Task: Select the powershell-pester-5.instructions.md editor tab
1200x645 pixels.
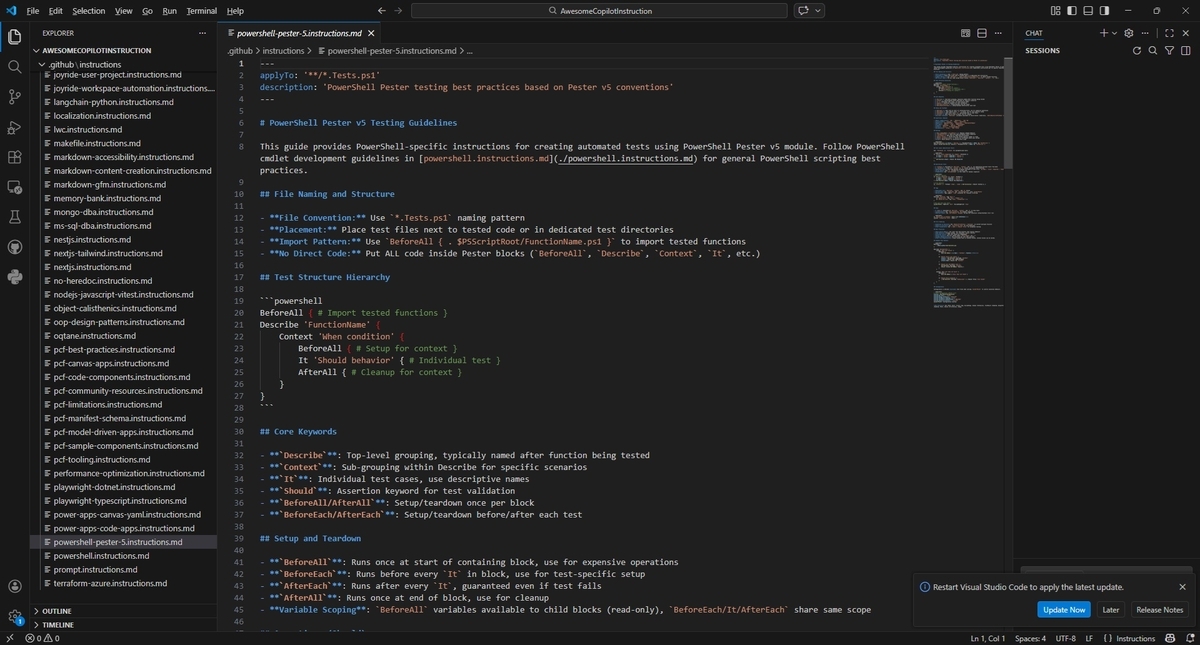Action: pyautogui.click(x=299, y=33)
